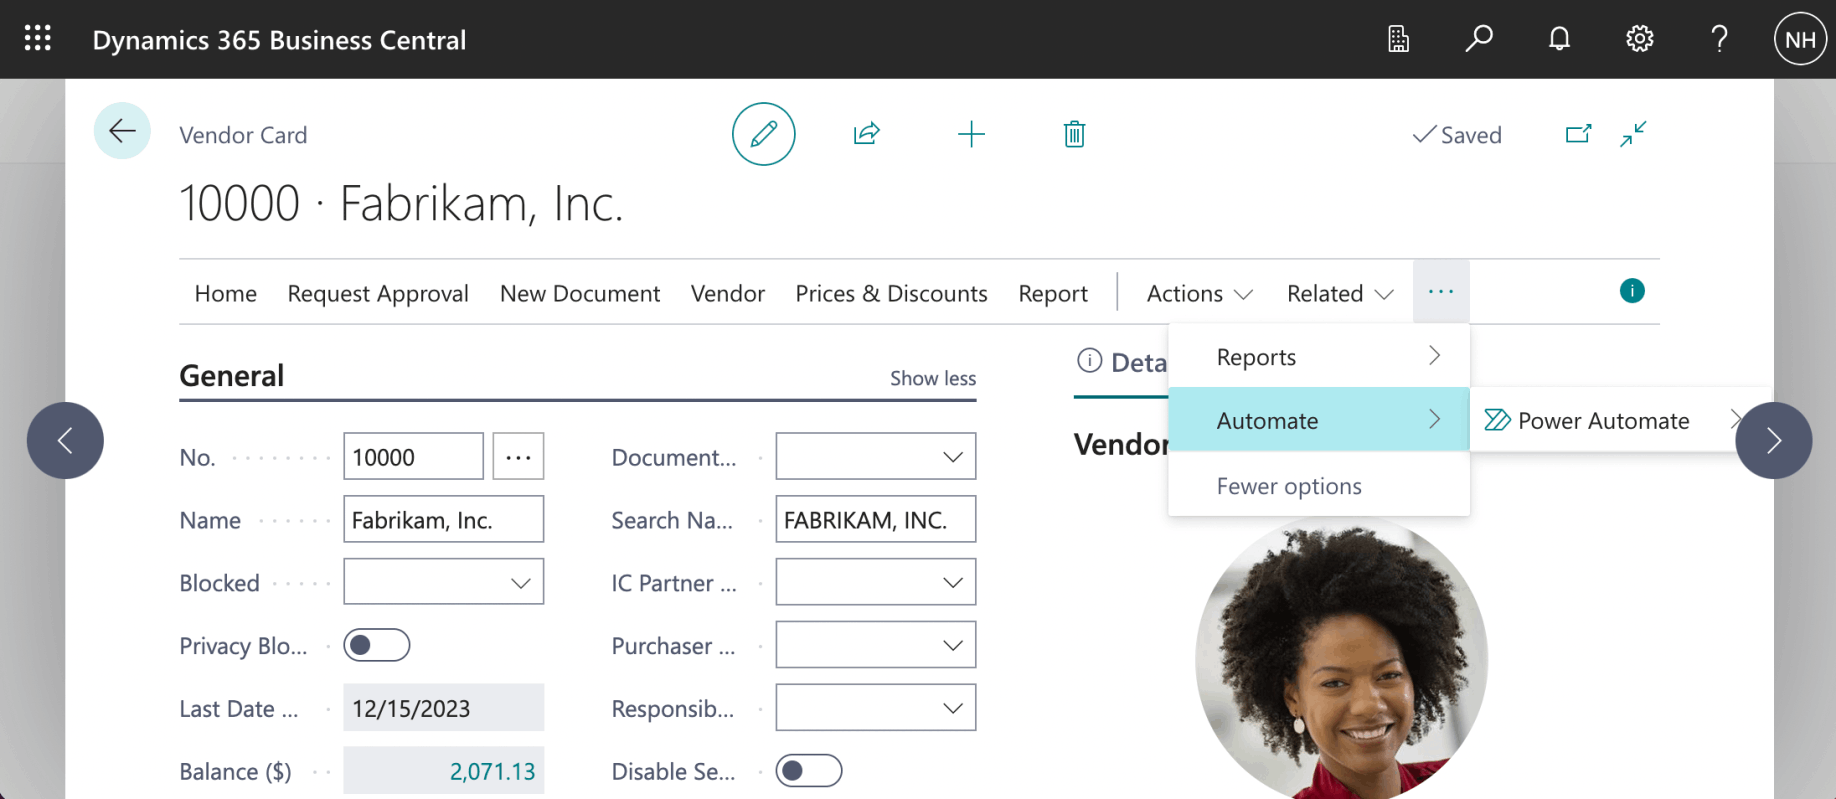The height and width of the screenshot is (799, 1836).
Task: Click the vendor portrait picture
Action: pos(1342,660)
